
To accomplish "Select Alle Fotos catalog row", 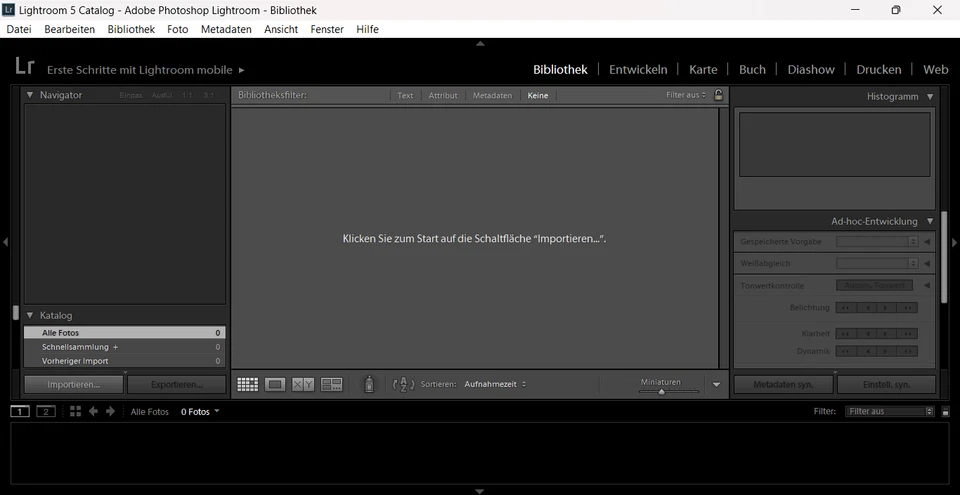I will click(125, 333).
